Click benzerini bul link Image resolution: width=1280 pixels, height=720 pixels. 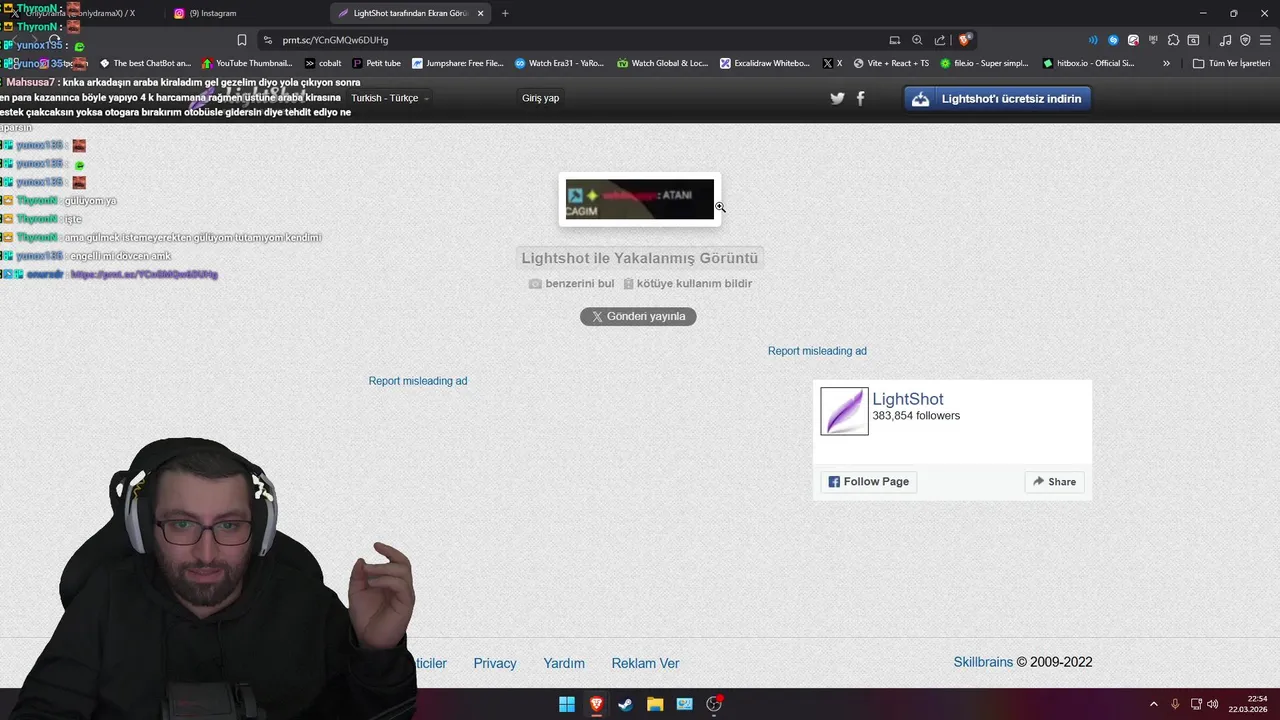(571, 283)
